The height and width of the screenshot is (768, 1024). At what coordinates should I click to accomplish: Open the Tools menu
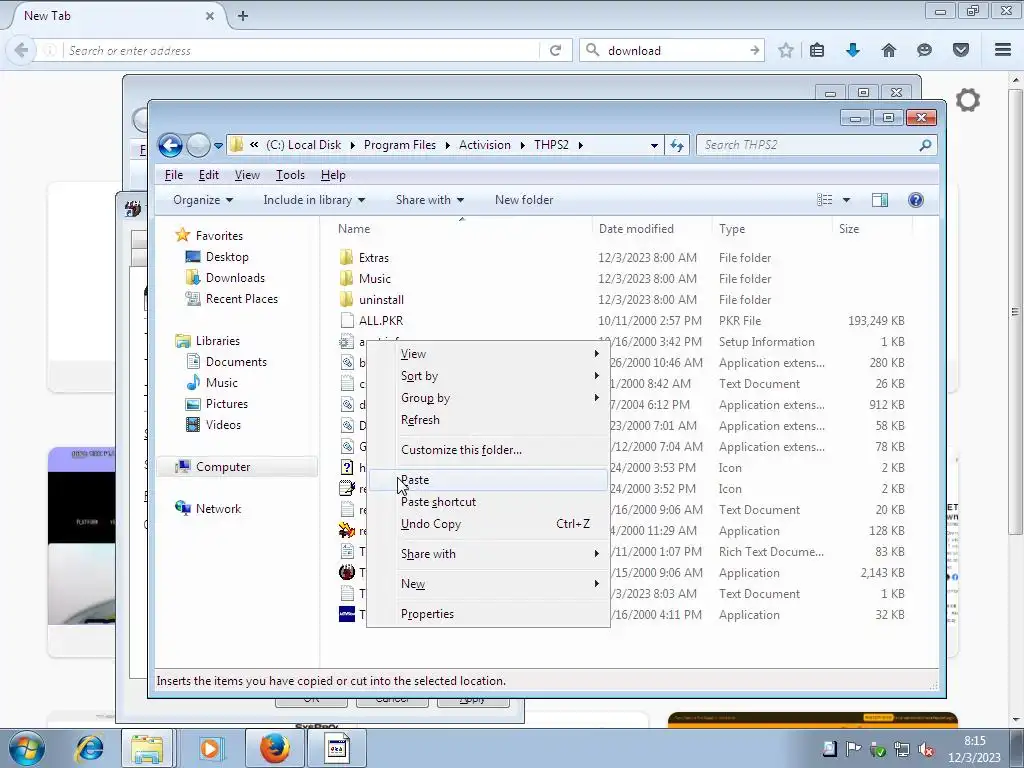click(290, 175)
